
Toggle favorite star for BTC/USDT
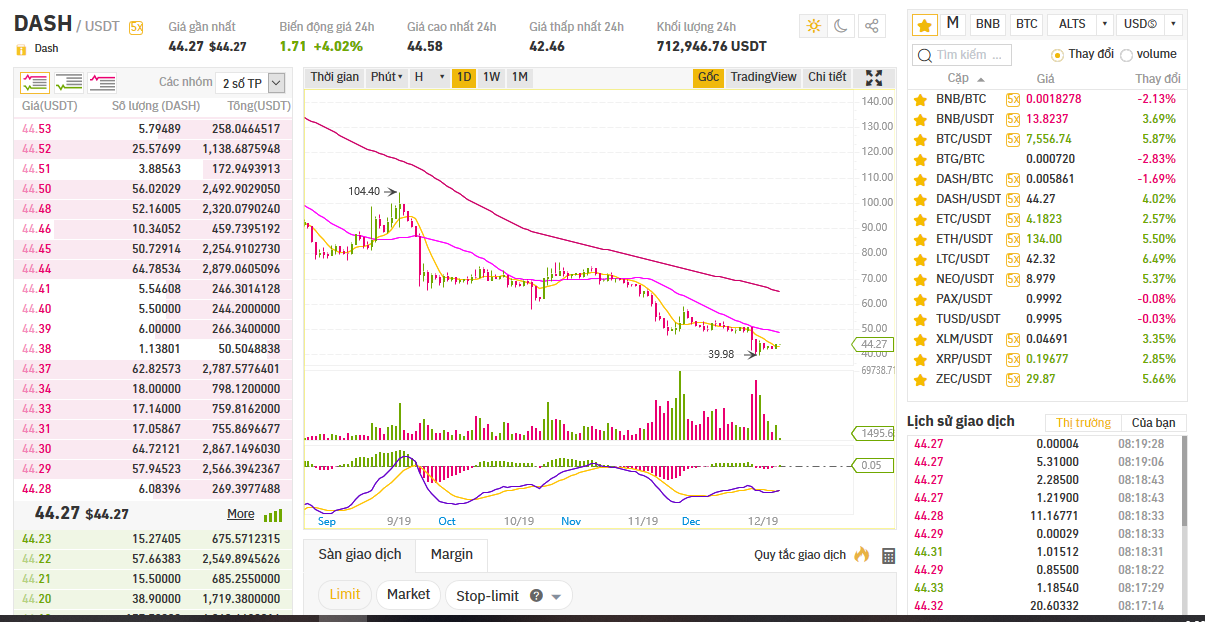click(920, 139)
